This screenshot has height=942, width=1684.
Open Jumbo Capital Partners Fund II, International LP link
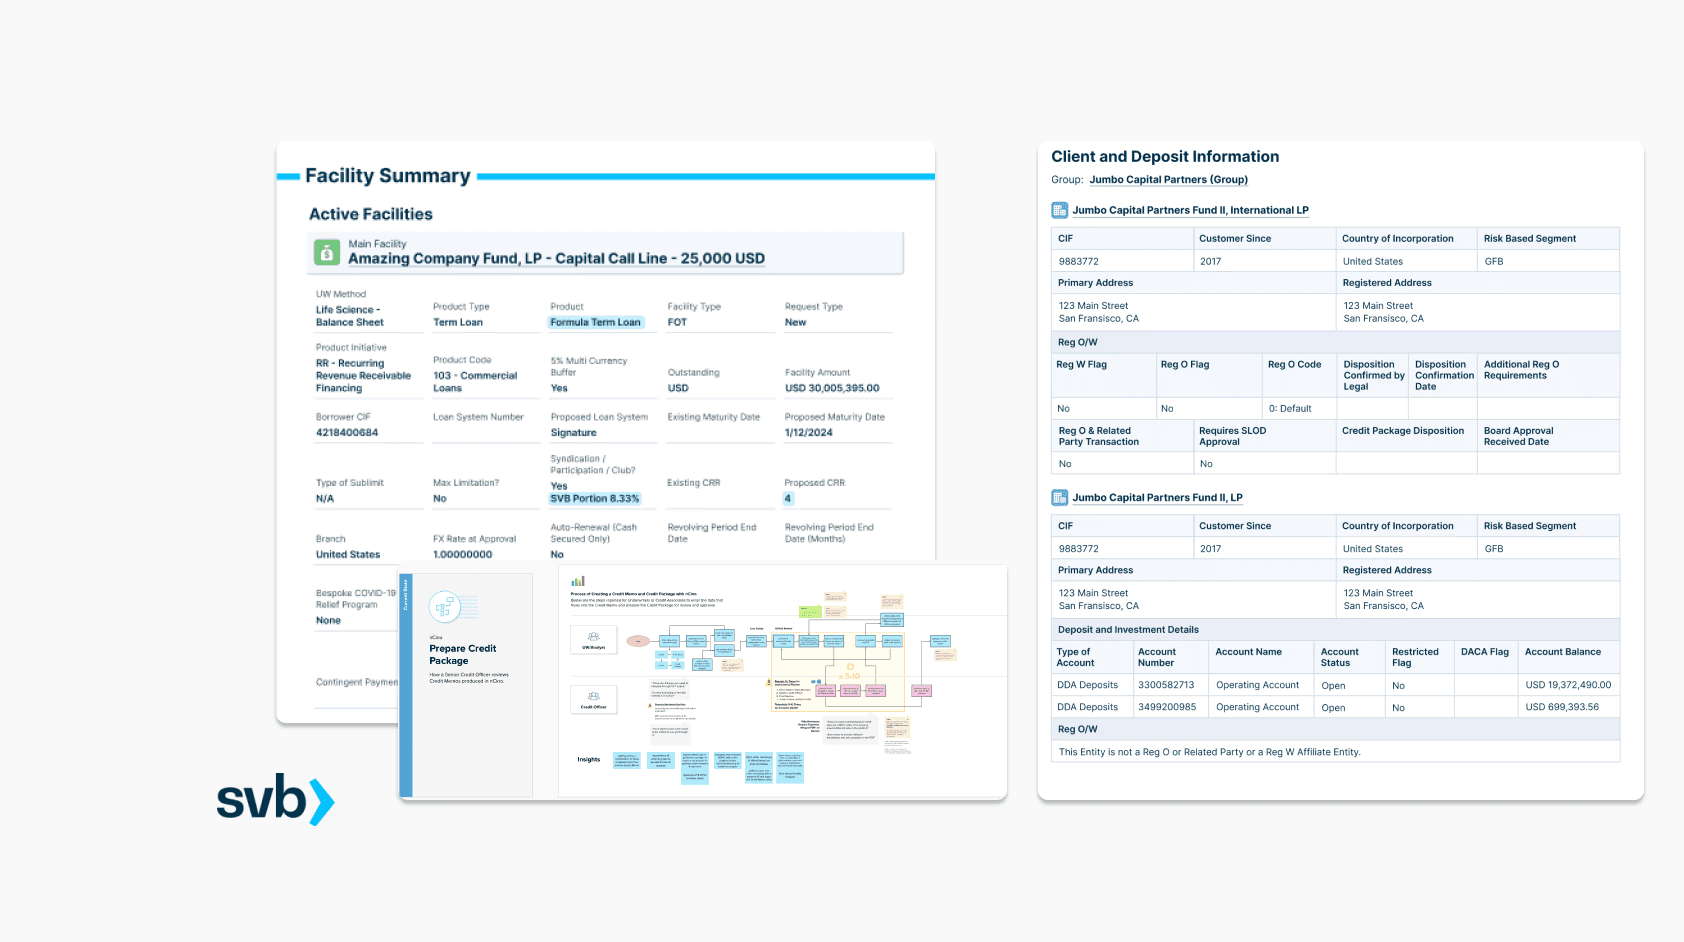[x=1190, y=210]
